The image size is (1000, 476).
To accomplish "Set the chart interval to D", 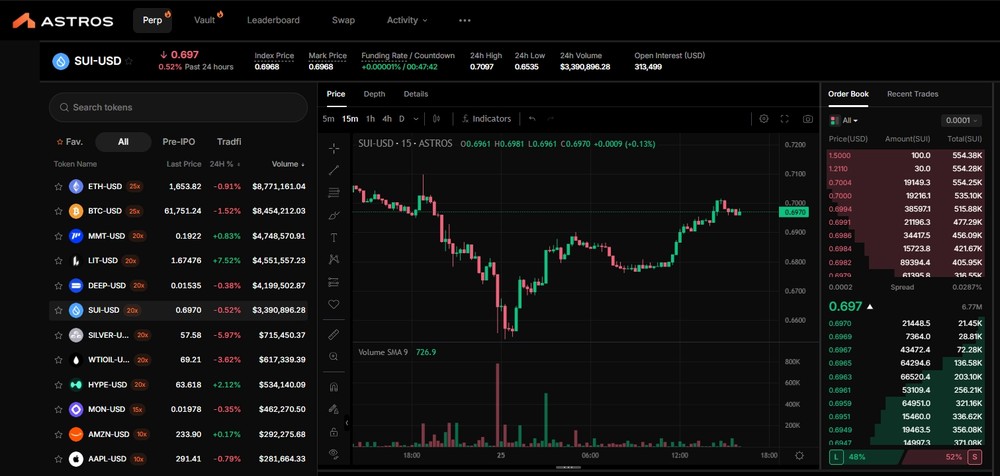I will click(402, 119).
